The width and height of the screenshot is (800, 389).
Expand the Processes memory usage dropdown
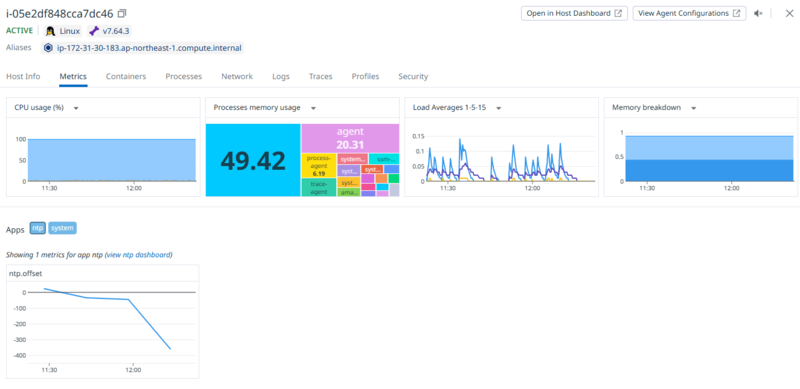pos(313,108)
